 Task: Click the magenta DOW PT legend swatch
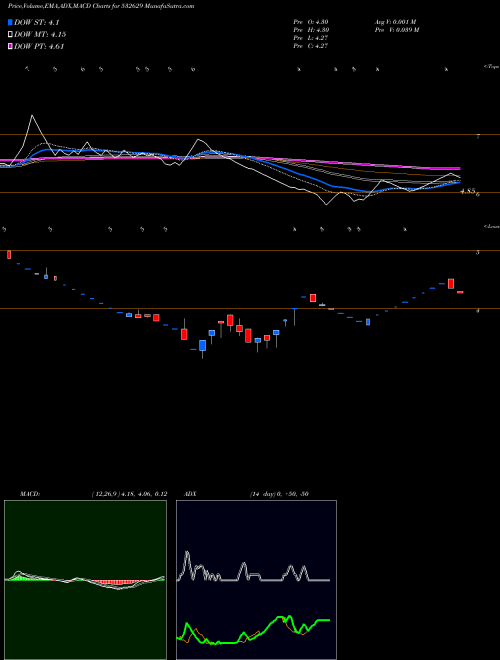click(10, 46)
